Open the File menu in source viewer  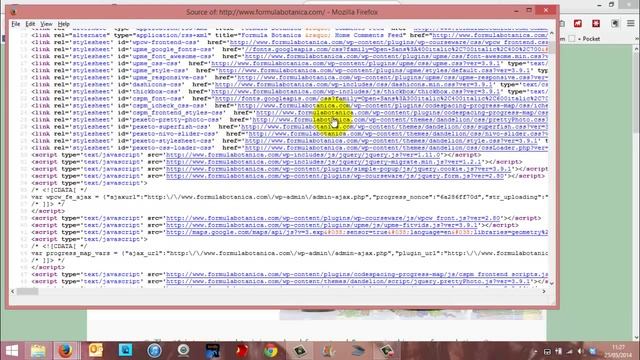tap(16, 24)
